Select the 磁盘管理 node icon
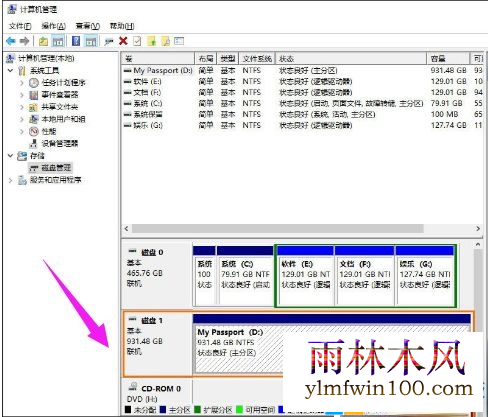Image resolution: width=488 pixels, height=417 pixels. pyautogui.click(x=34, y=167)
